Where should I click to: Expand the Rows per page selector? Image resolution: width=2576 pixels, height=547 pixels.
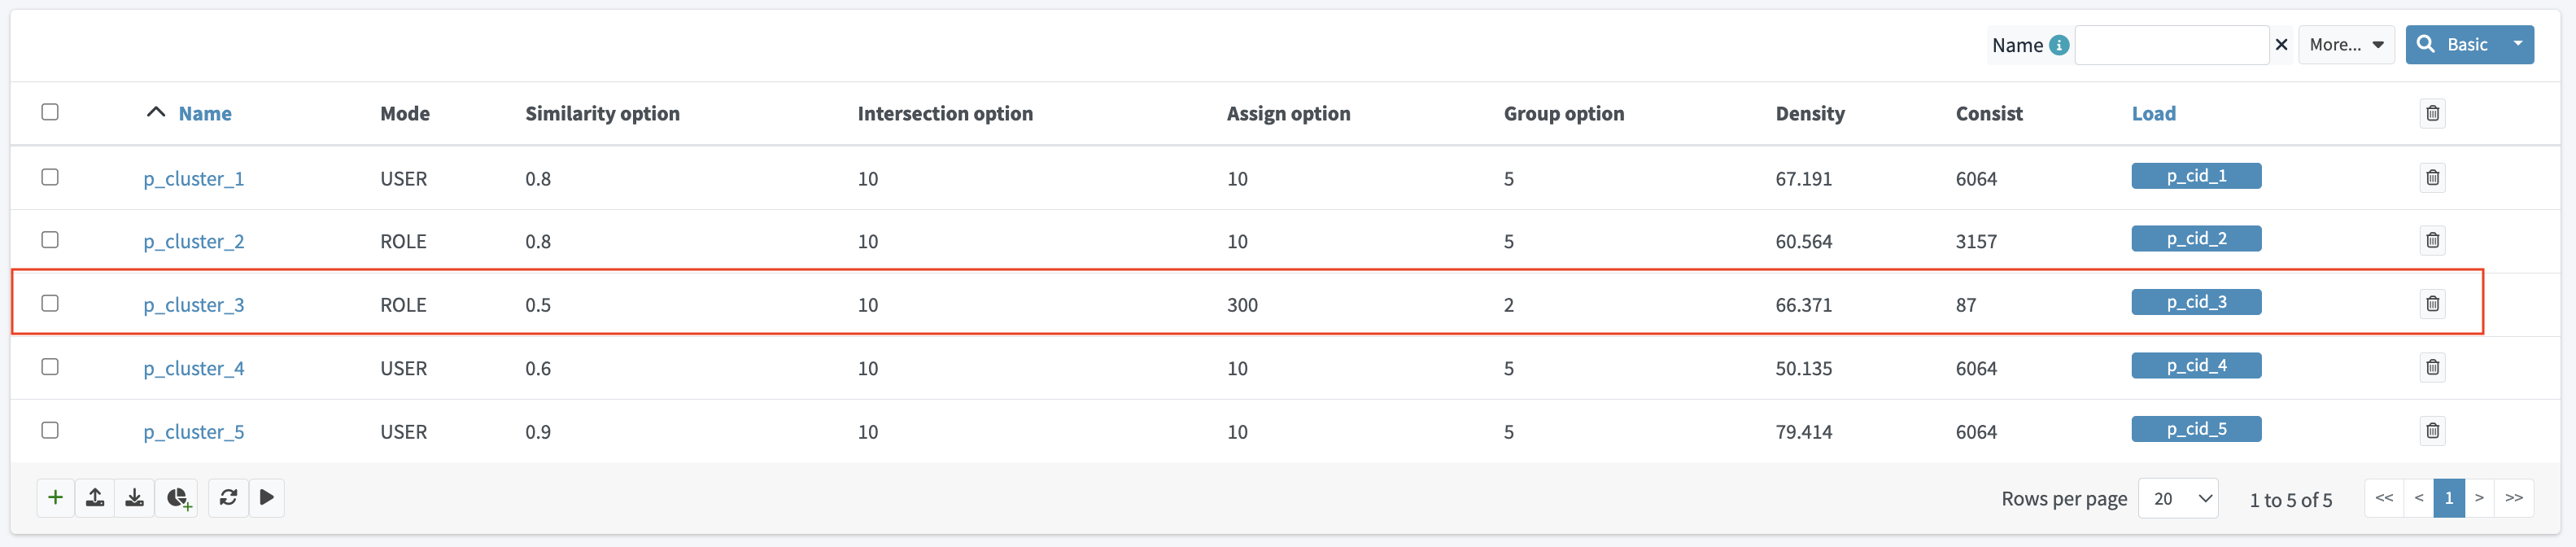[x=2177, y=498]
